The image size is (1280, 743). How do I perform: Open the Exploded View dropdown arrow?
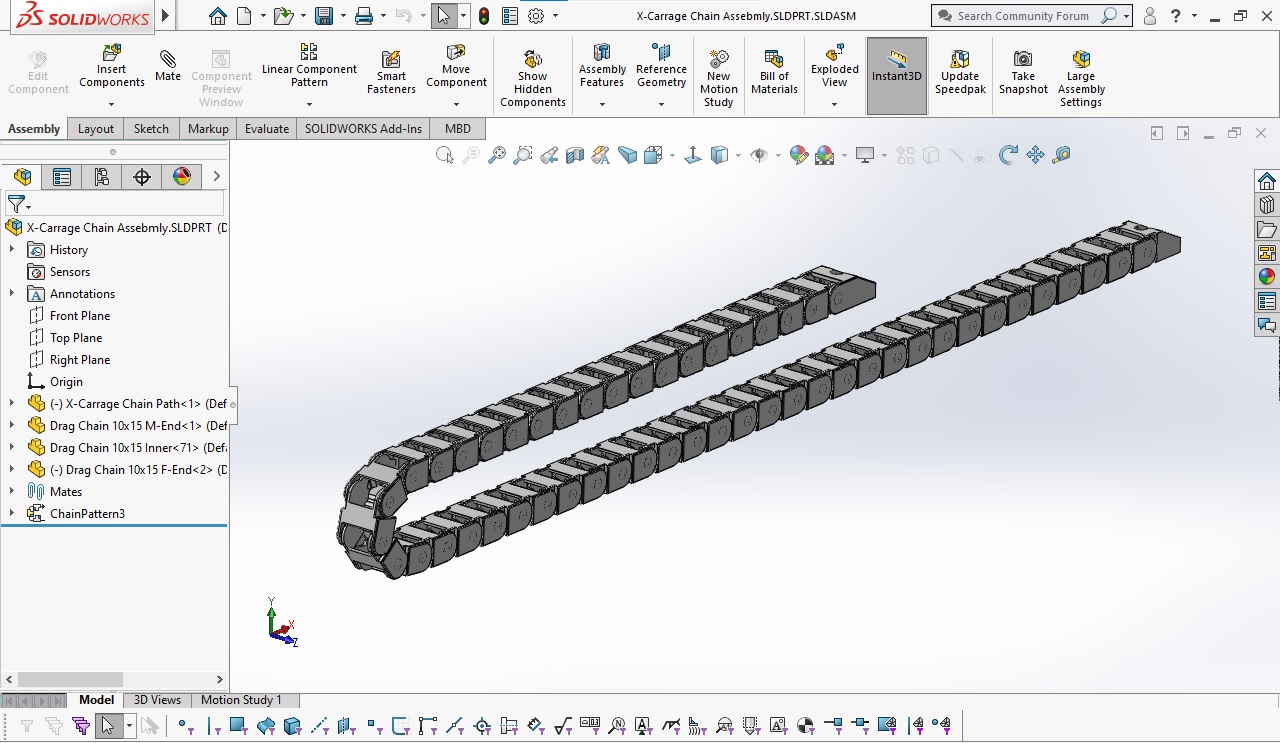(x=834, y=104)
